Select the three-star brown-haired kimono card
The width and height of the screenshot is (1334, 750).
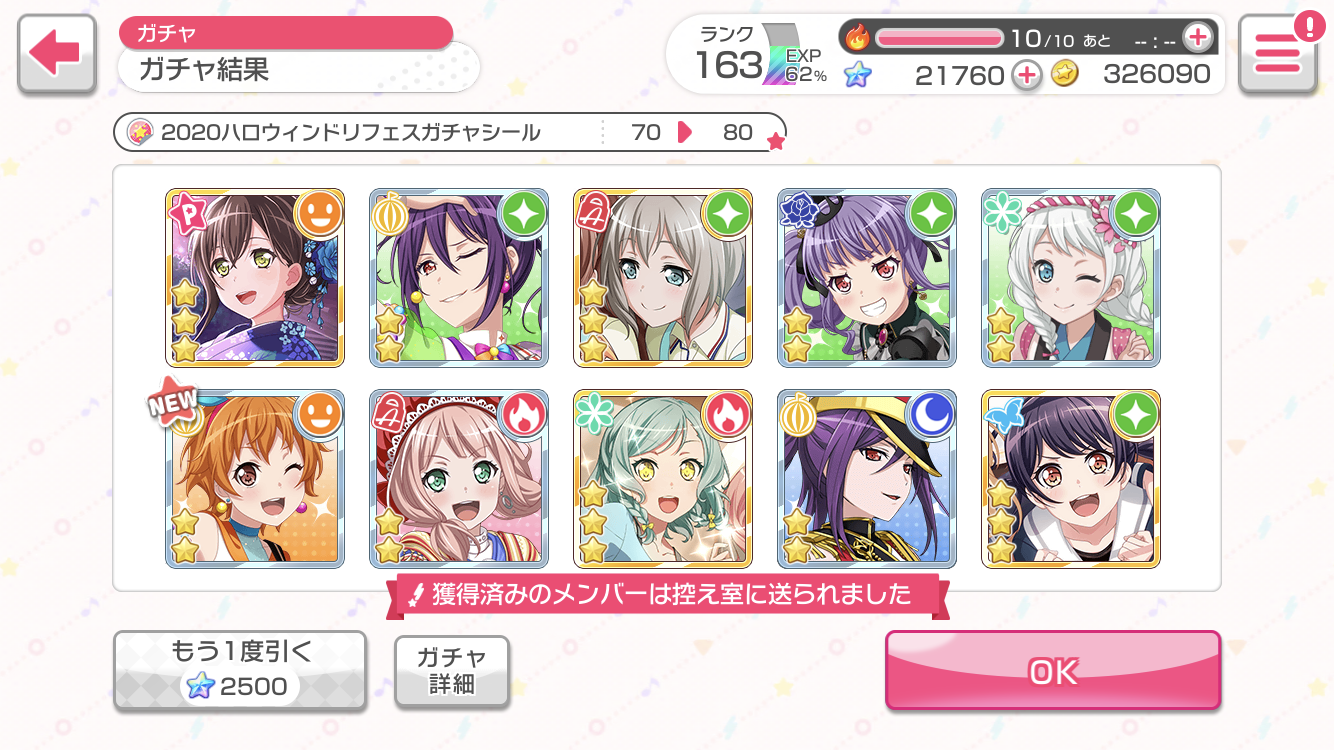coord(255,278)
